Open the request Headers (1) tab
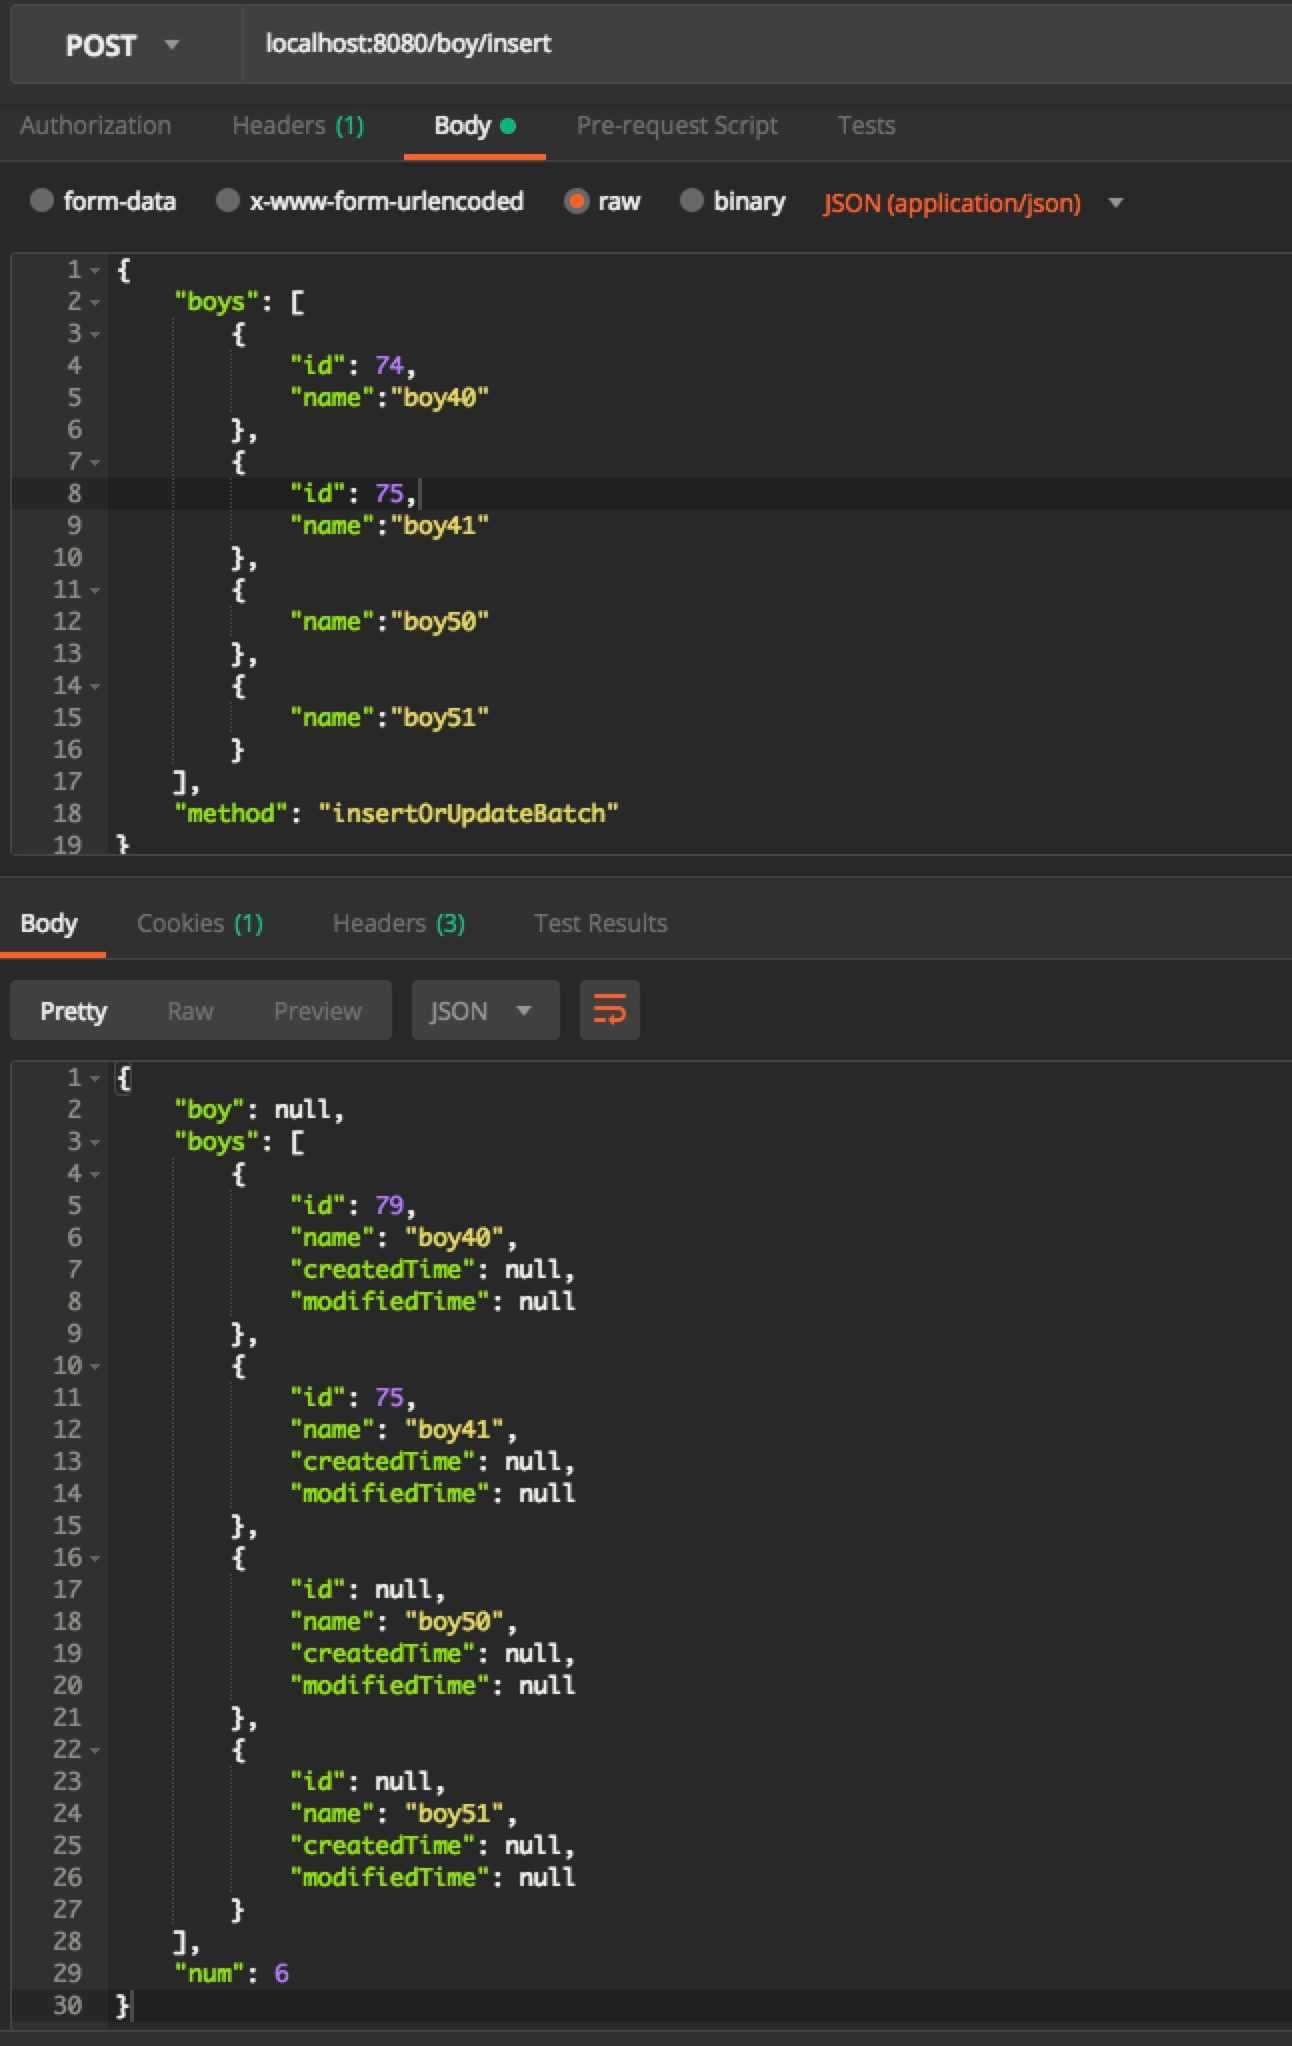1292x2046 pixels. point(298,126)
